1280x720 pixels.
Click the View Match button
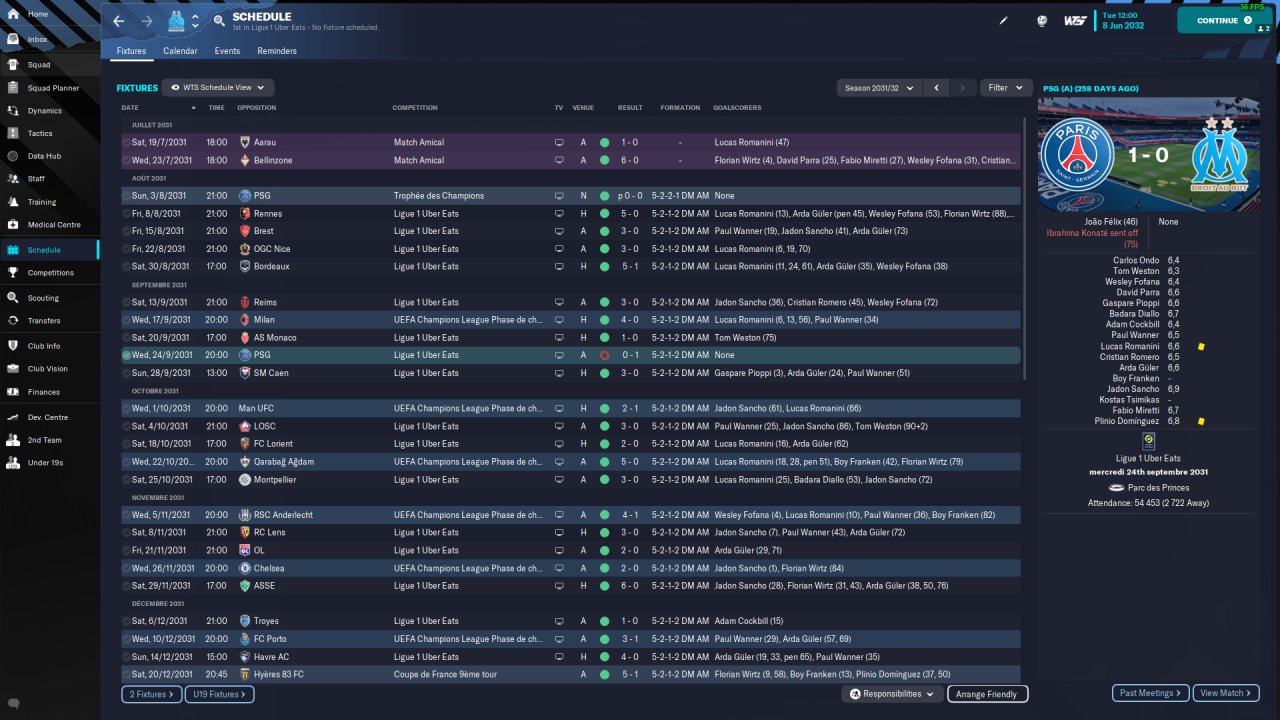1226,693
